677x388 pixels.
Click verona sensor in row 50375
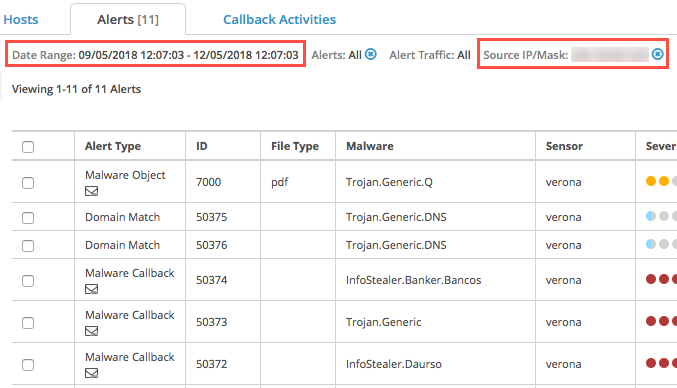coord(563,217)
